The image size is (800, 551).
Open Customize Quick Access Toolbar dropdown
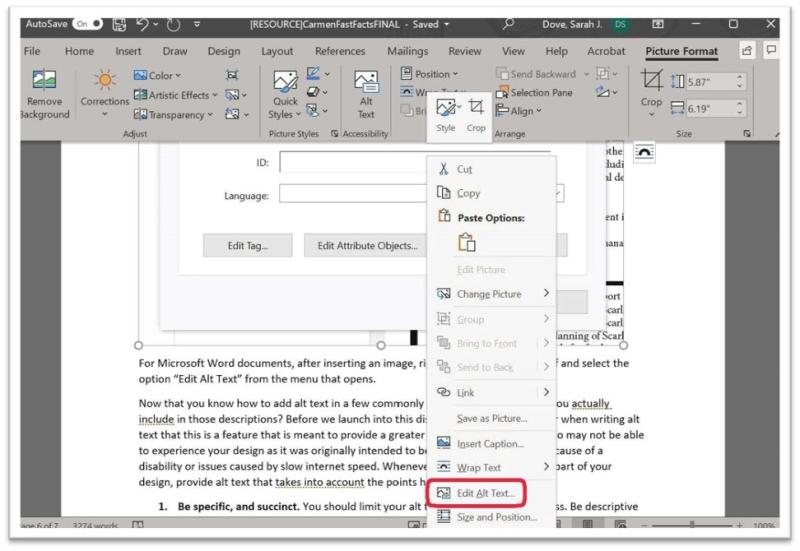point(197,24)
